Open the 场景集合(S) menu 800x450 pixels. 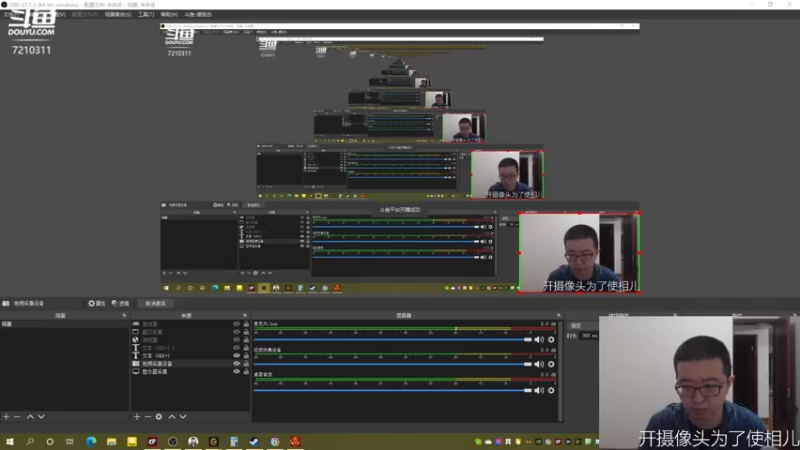click(x=118, y=14)
